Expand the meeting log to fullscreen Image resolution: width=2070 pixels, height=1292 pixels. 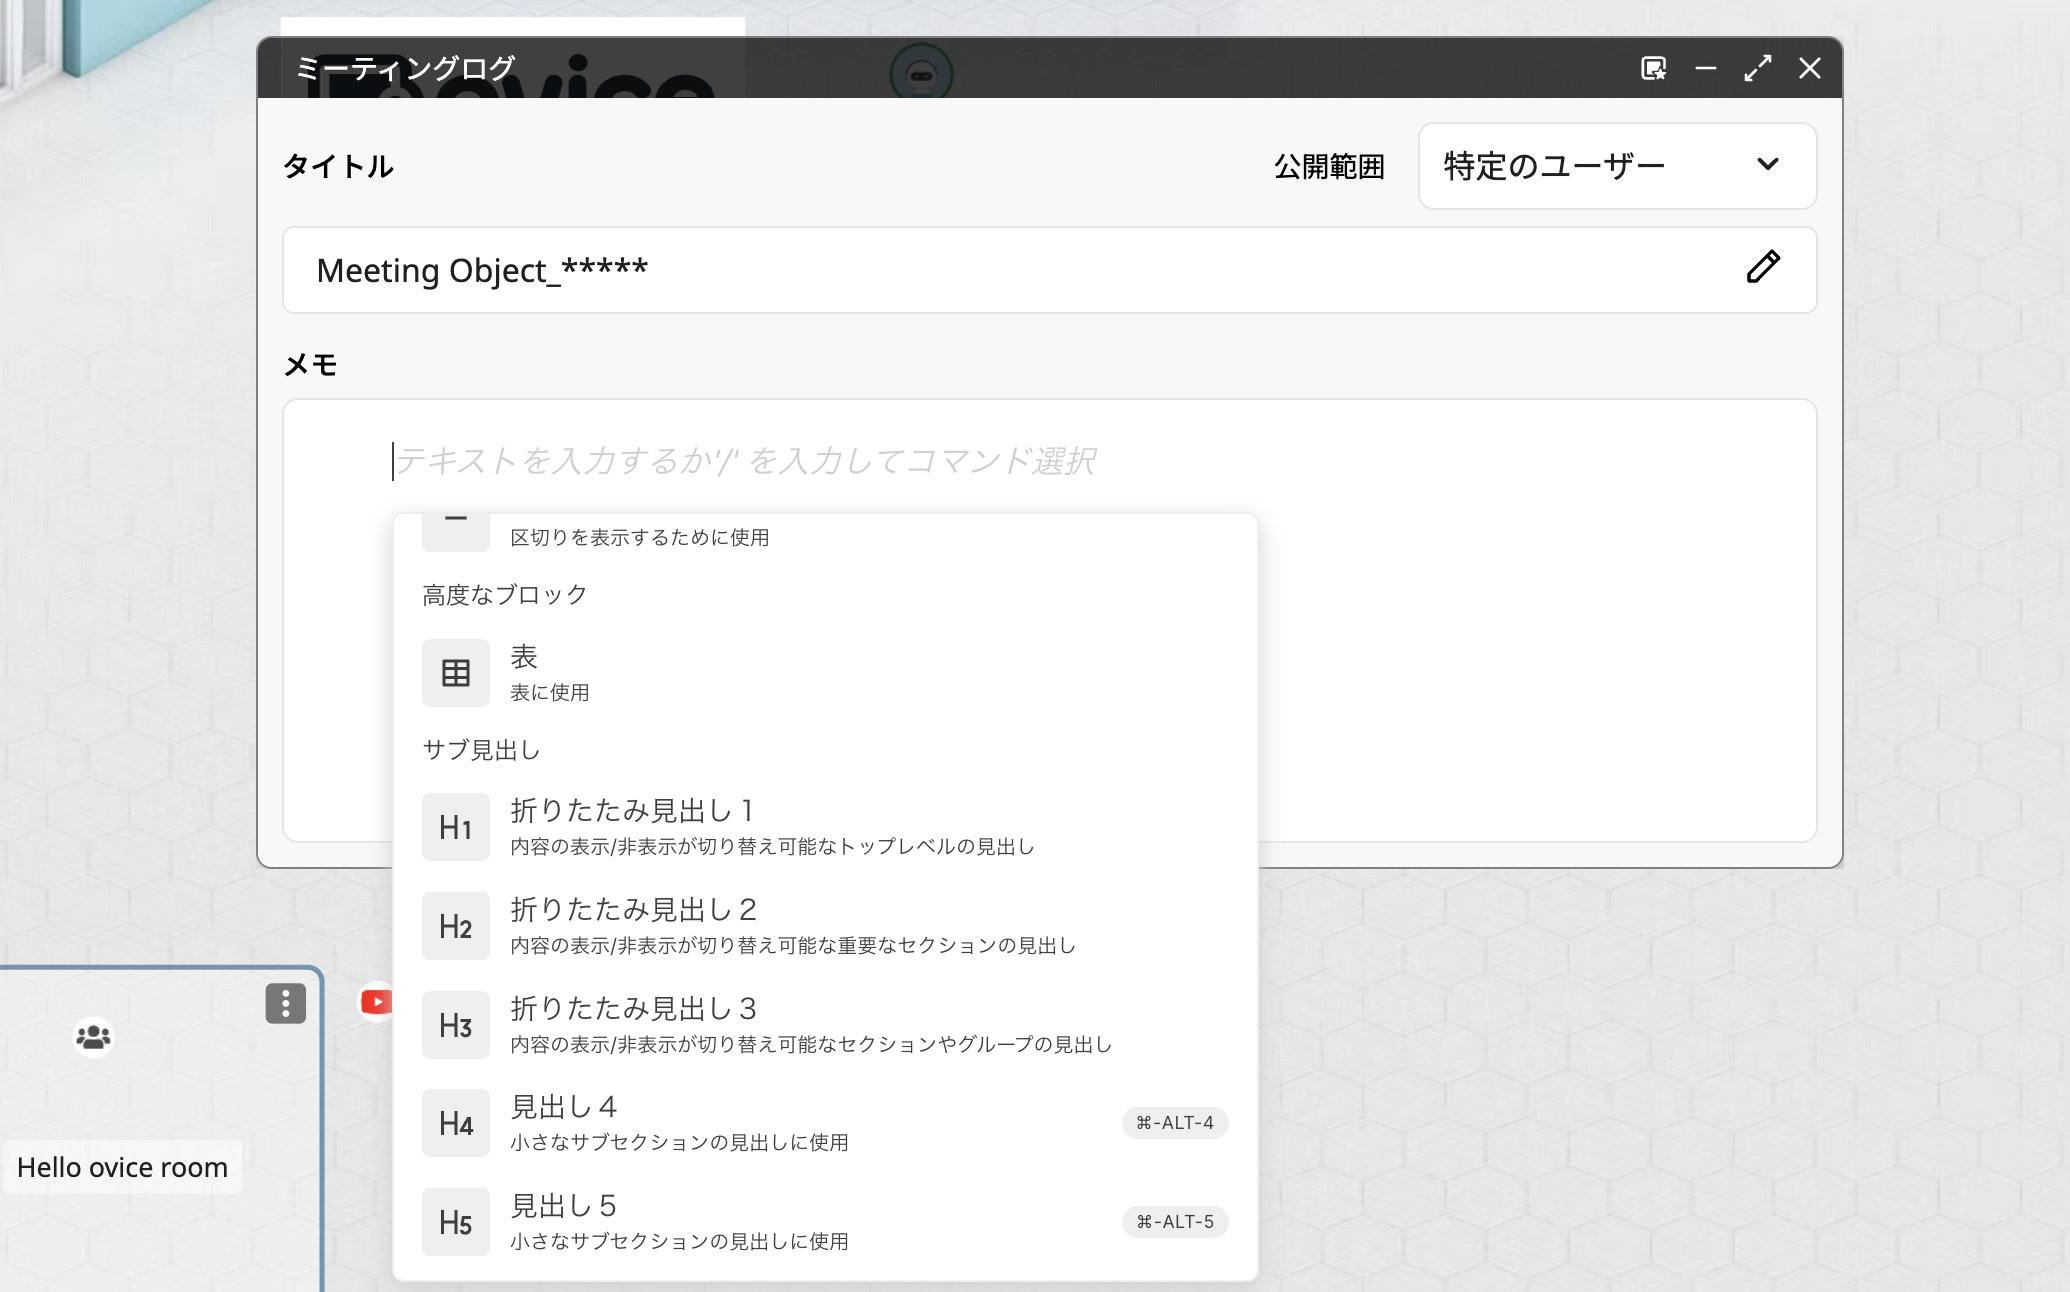tap(1758, 68)
